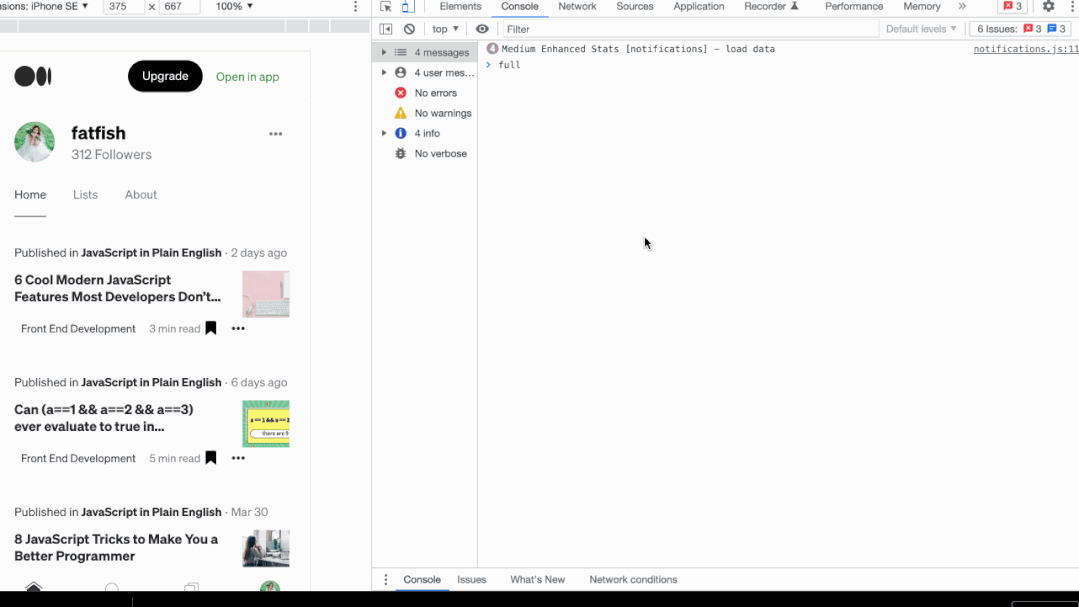
Task: Click the Medium bottom search icon
Action: (x=111, y=587)
